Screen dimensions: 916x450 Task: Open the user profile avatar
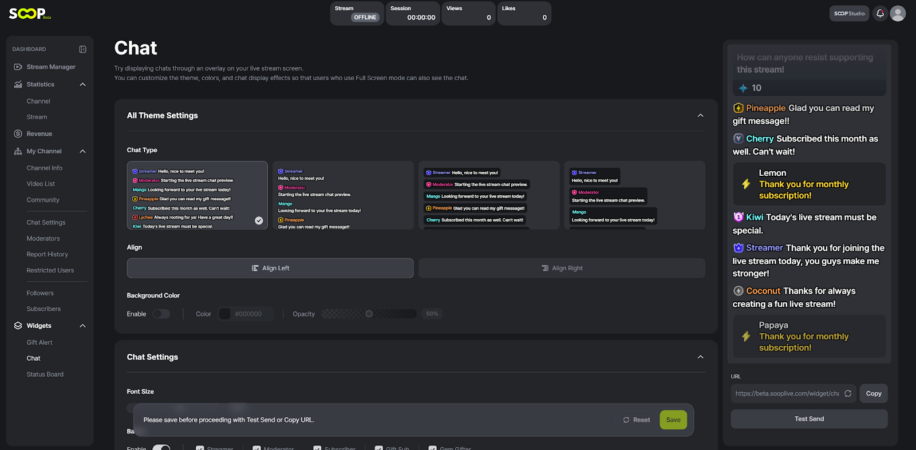[897, 13]
